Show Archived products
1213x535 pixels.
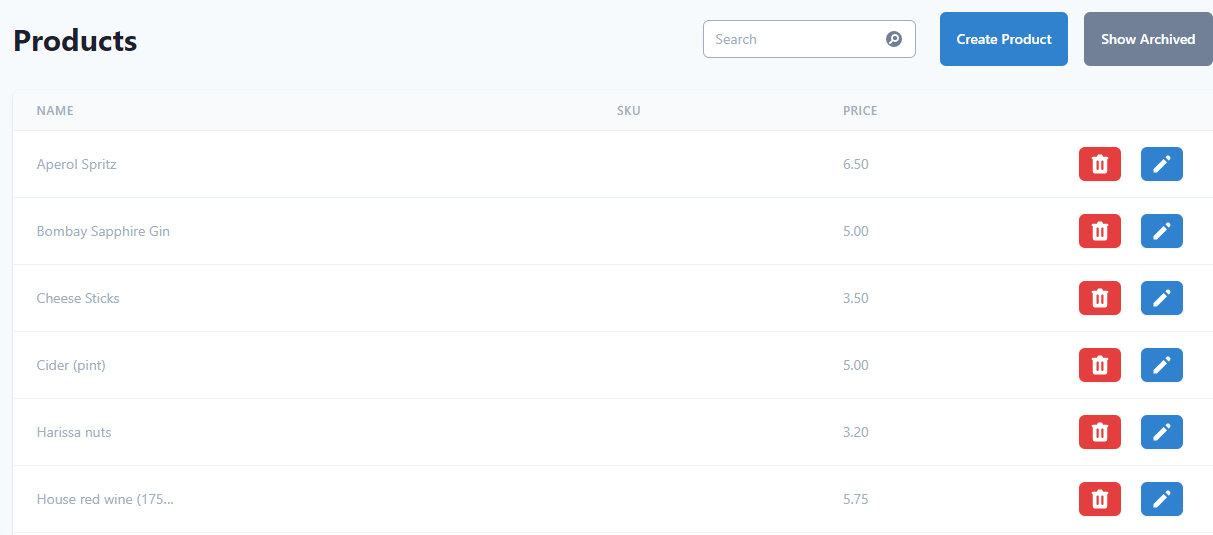pyautogui.click(x=1147, y=39)
